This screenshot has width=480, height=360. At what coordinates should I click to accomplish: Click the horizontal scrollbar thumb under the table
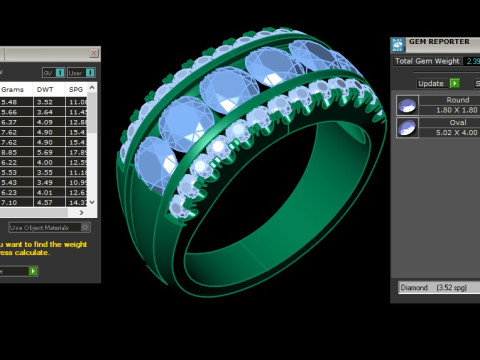point(34,212)
